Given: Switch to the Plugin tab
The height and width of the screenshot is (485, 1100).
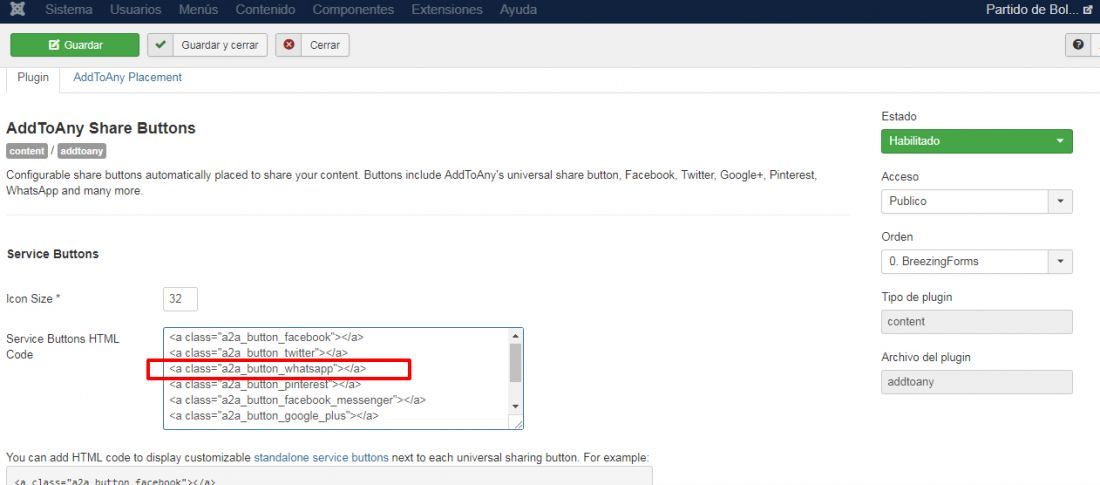Looking at the screenshot, I should tap(33, 78).
